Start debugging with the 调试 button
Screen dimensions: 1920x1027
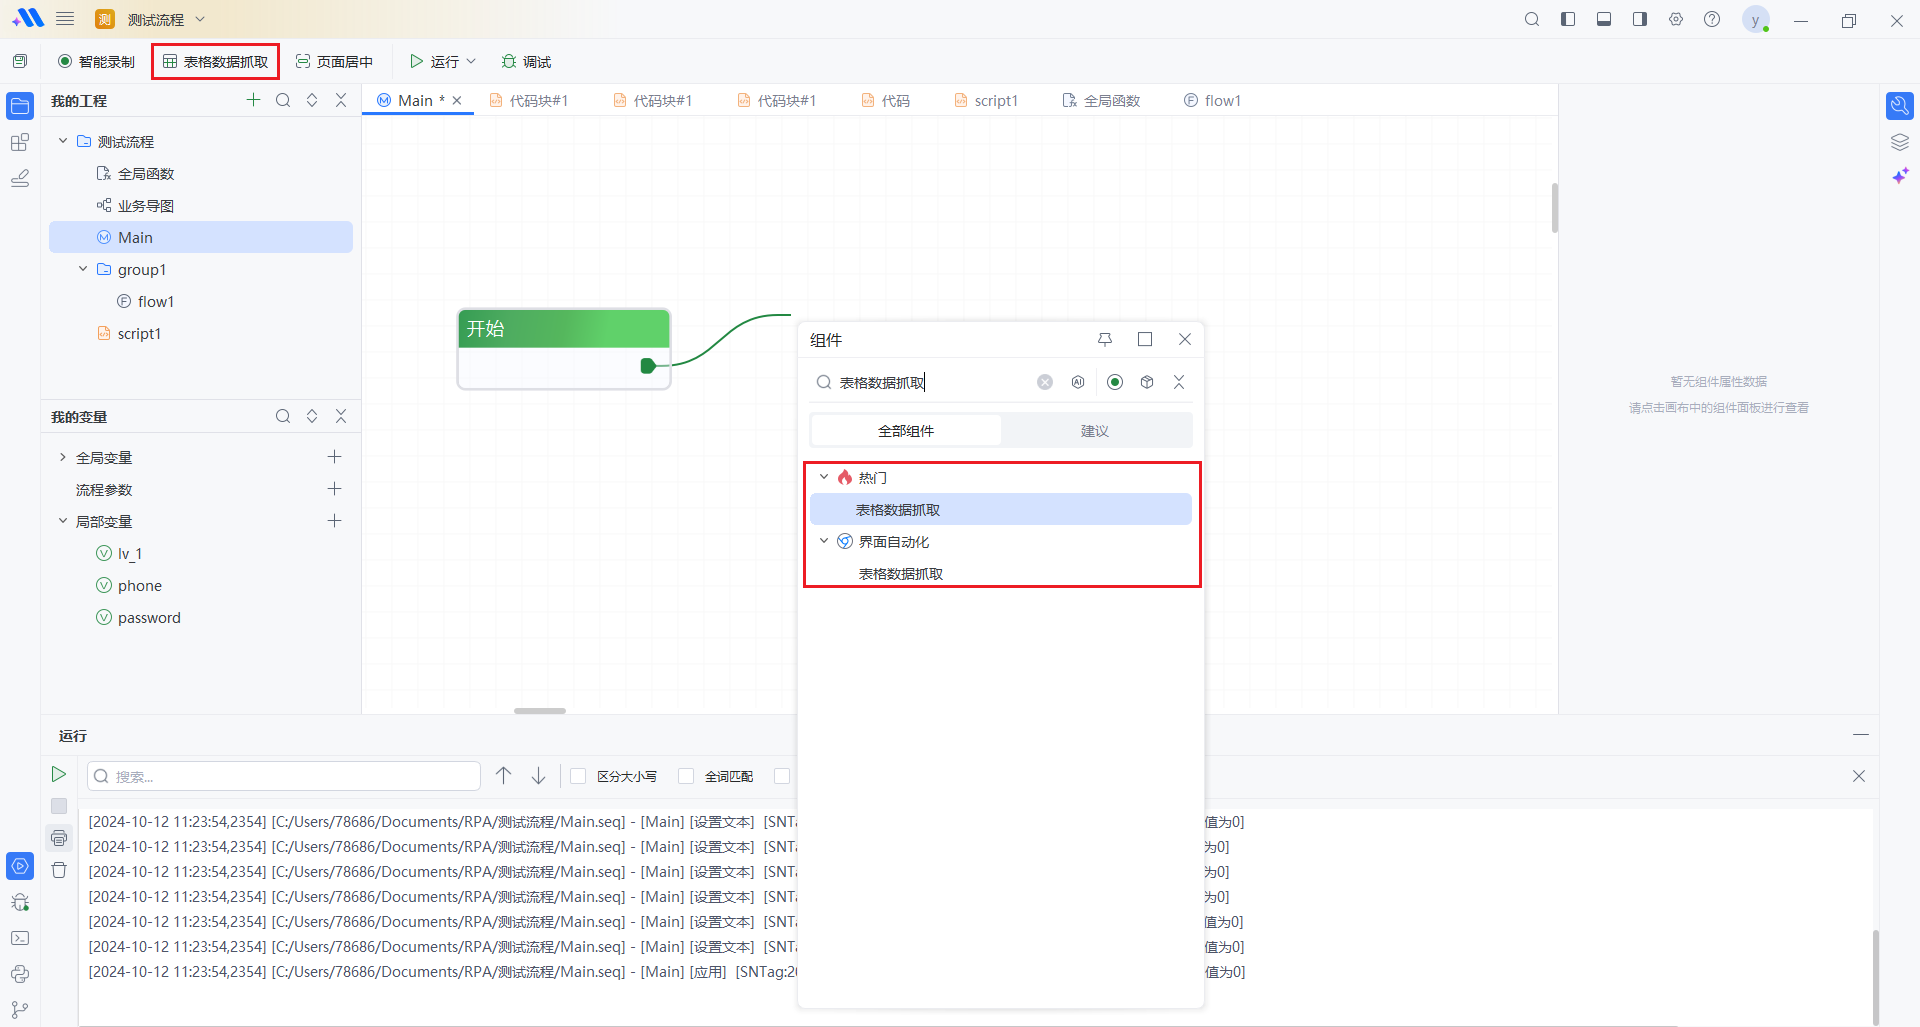(x=526, y=62)
